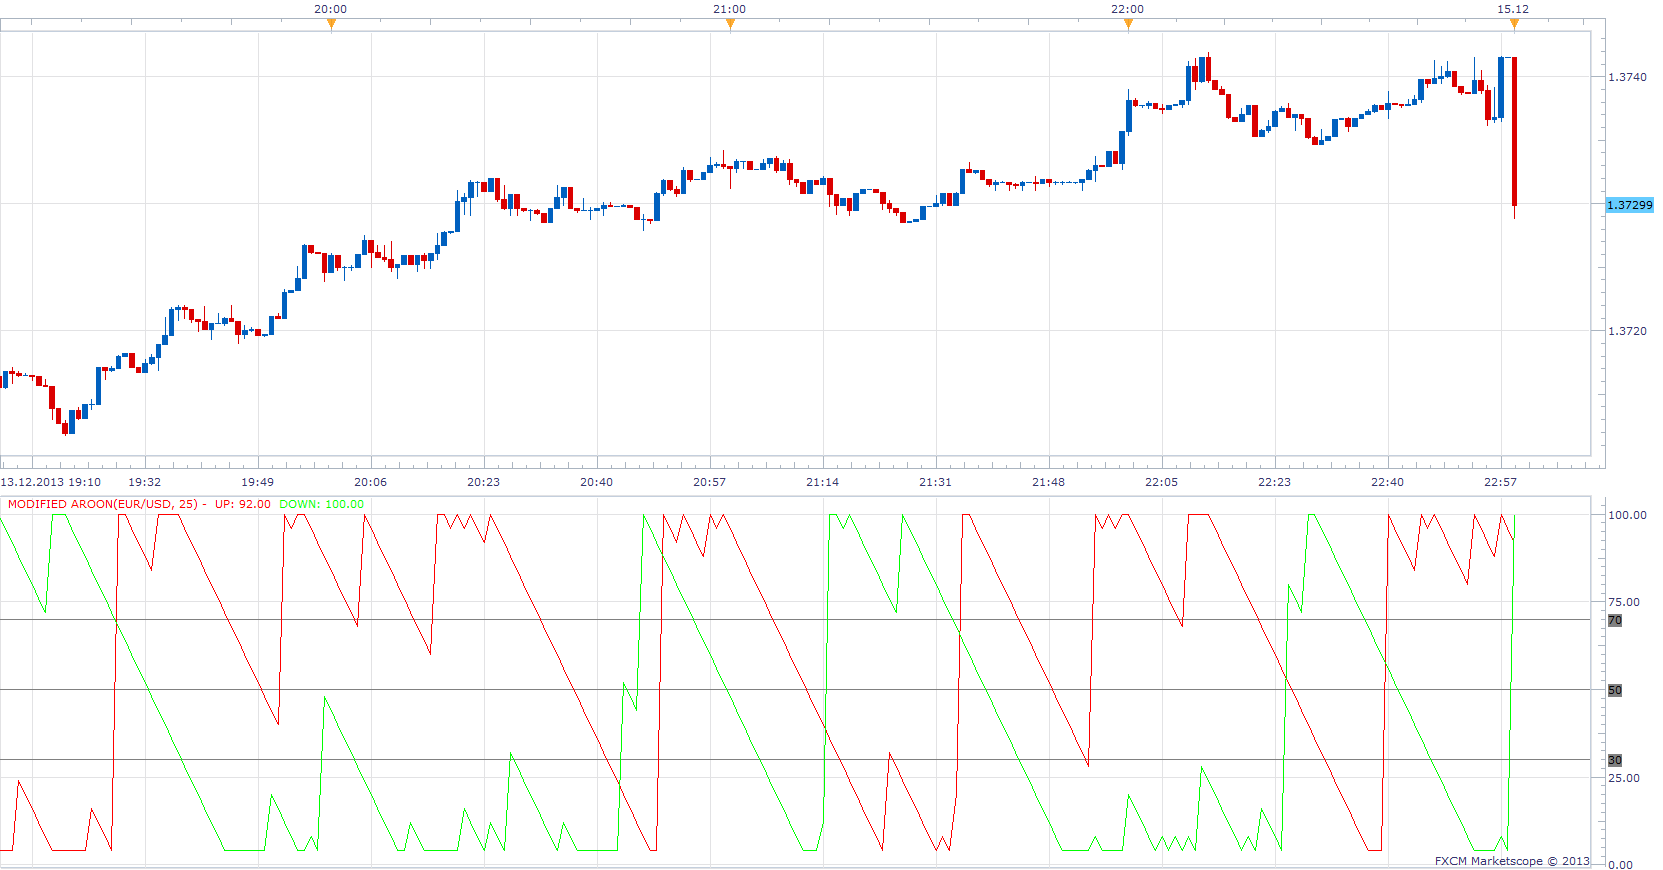The width and height of the screenshot is (1663, 870).
Task: Click the 20:00 hour marker triangle
Action: coord(331,25)
